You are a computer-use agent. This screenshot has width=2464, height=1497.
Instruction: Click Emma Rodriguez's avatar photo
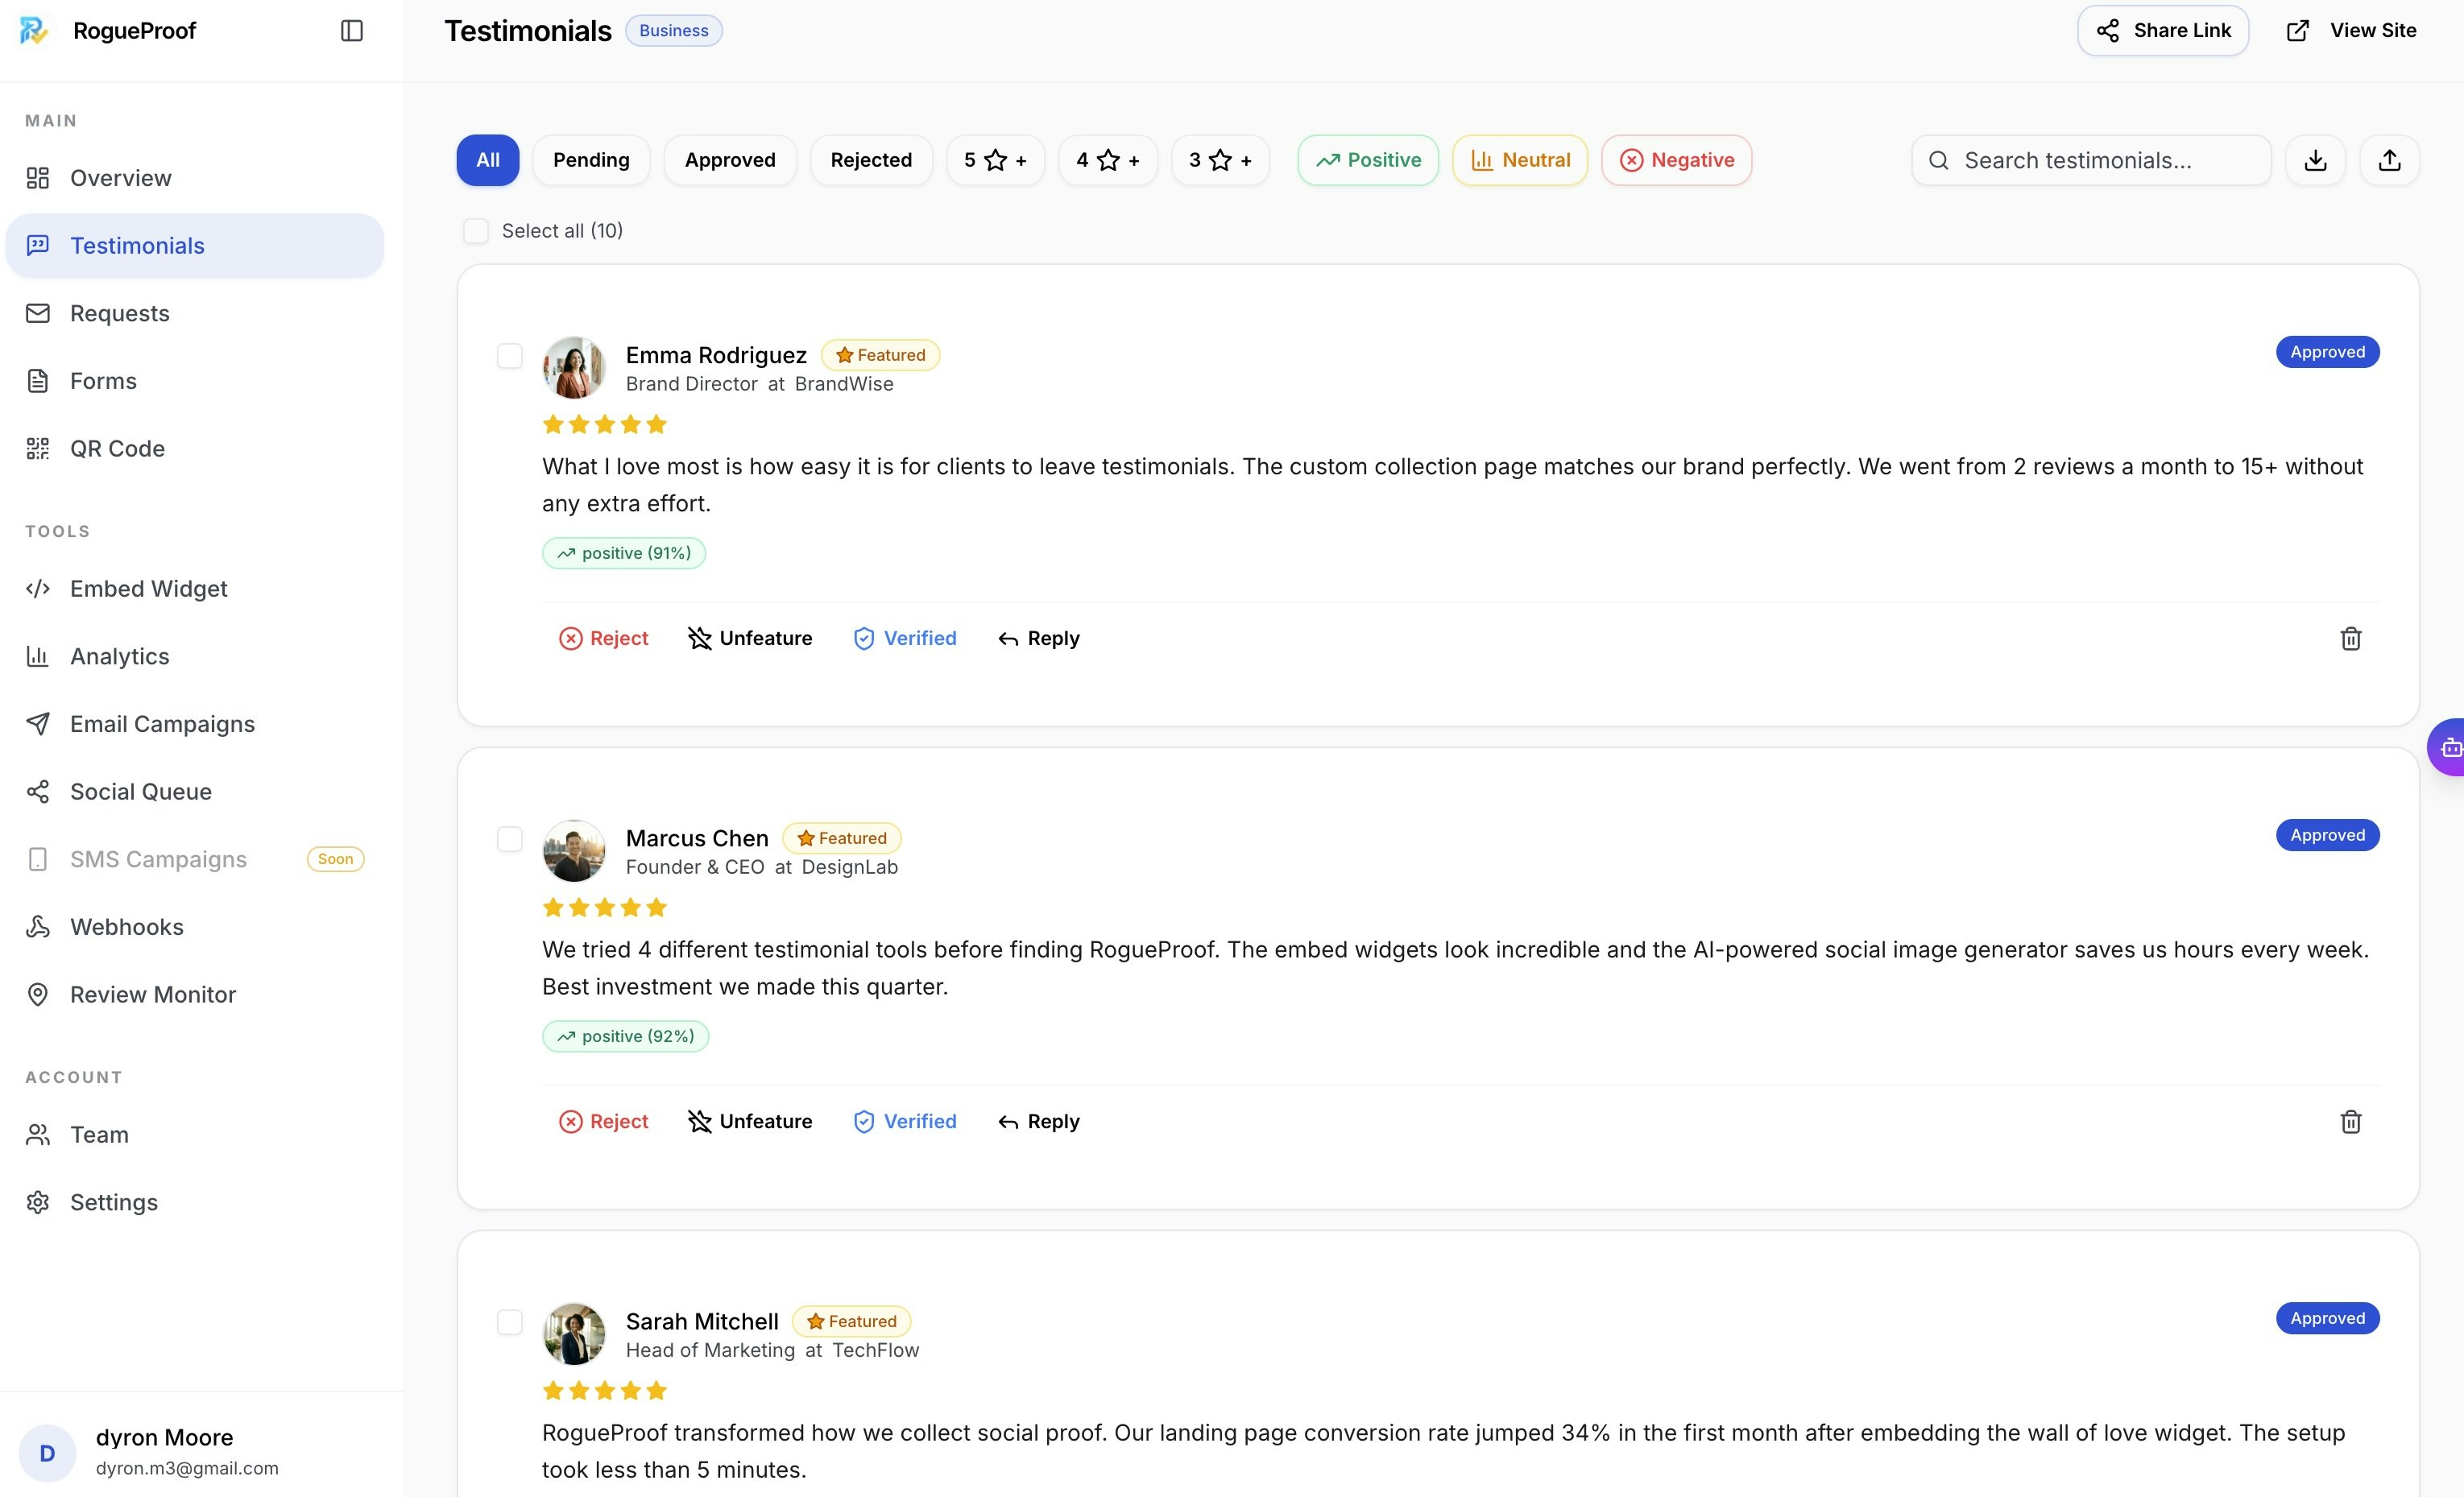click(574, 368)
